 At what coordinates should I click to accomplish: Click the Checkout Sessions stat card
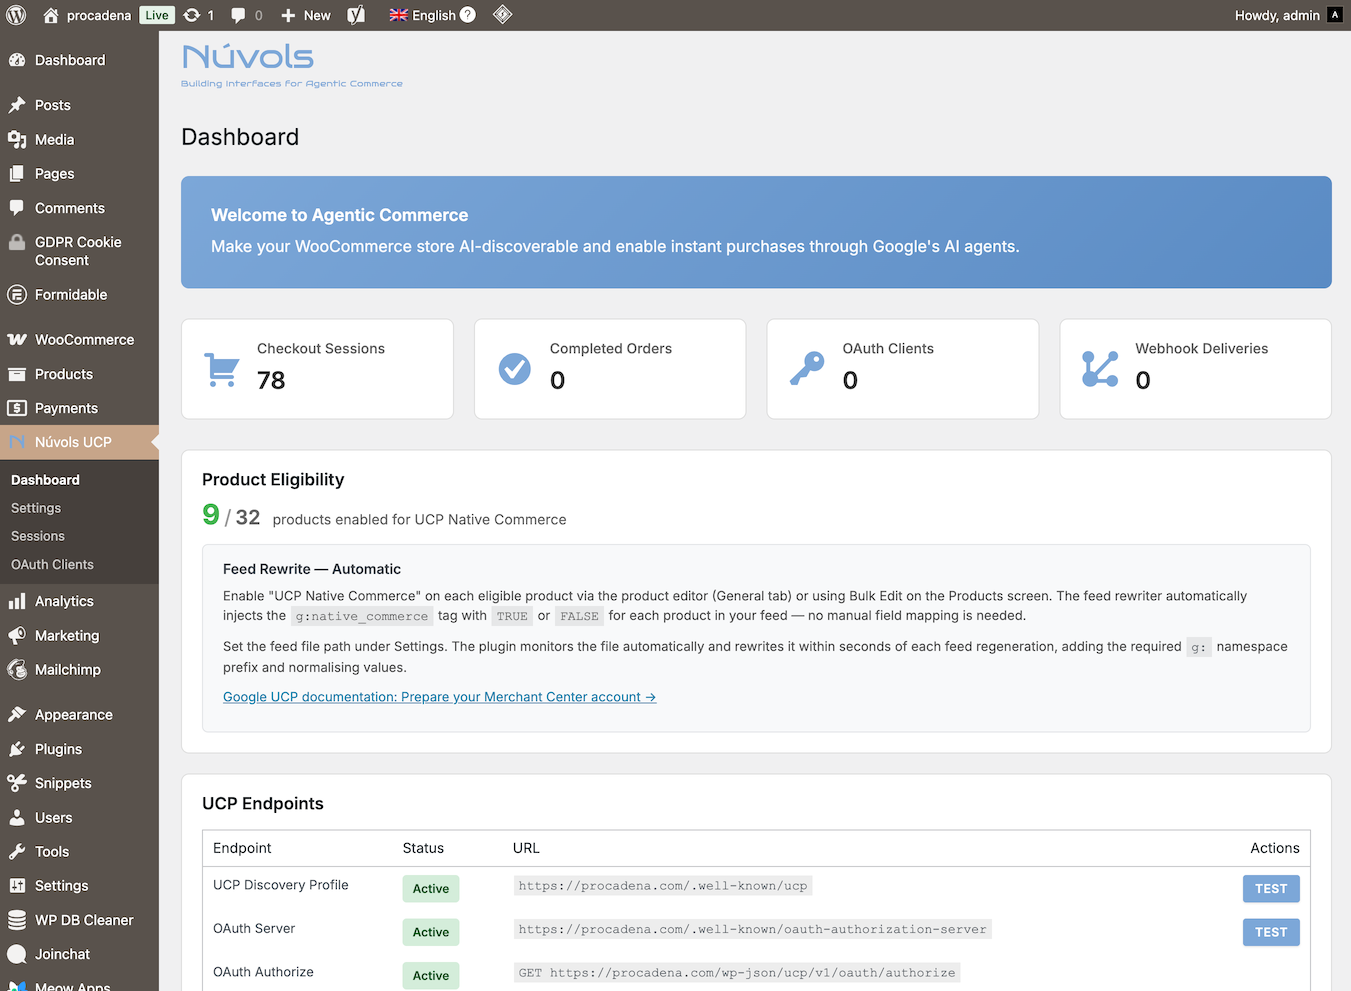pos(317,369)
